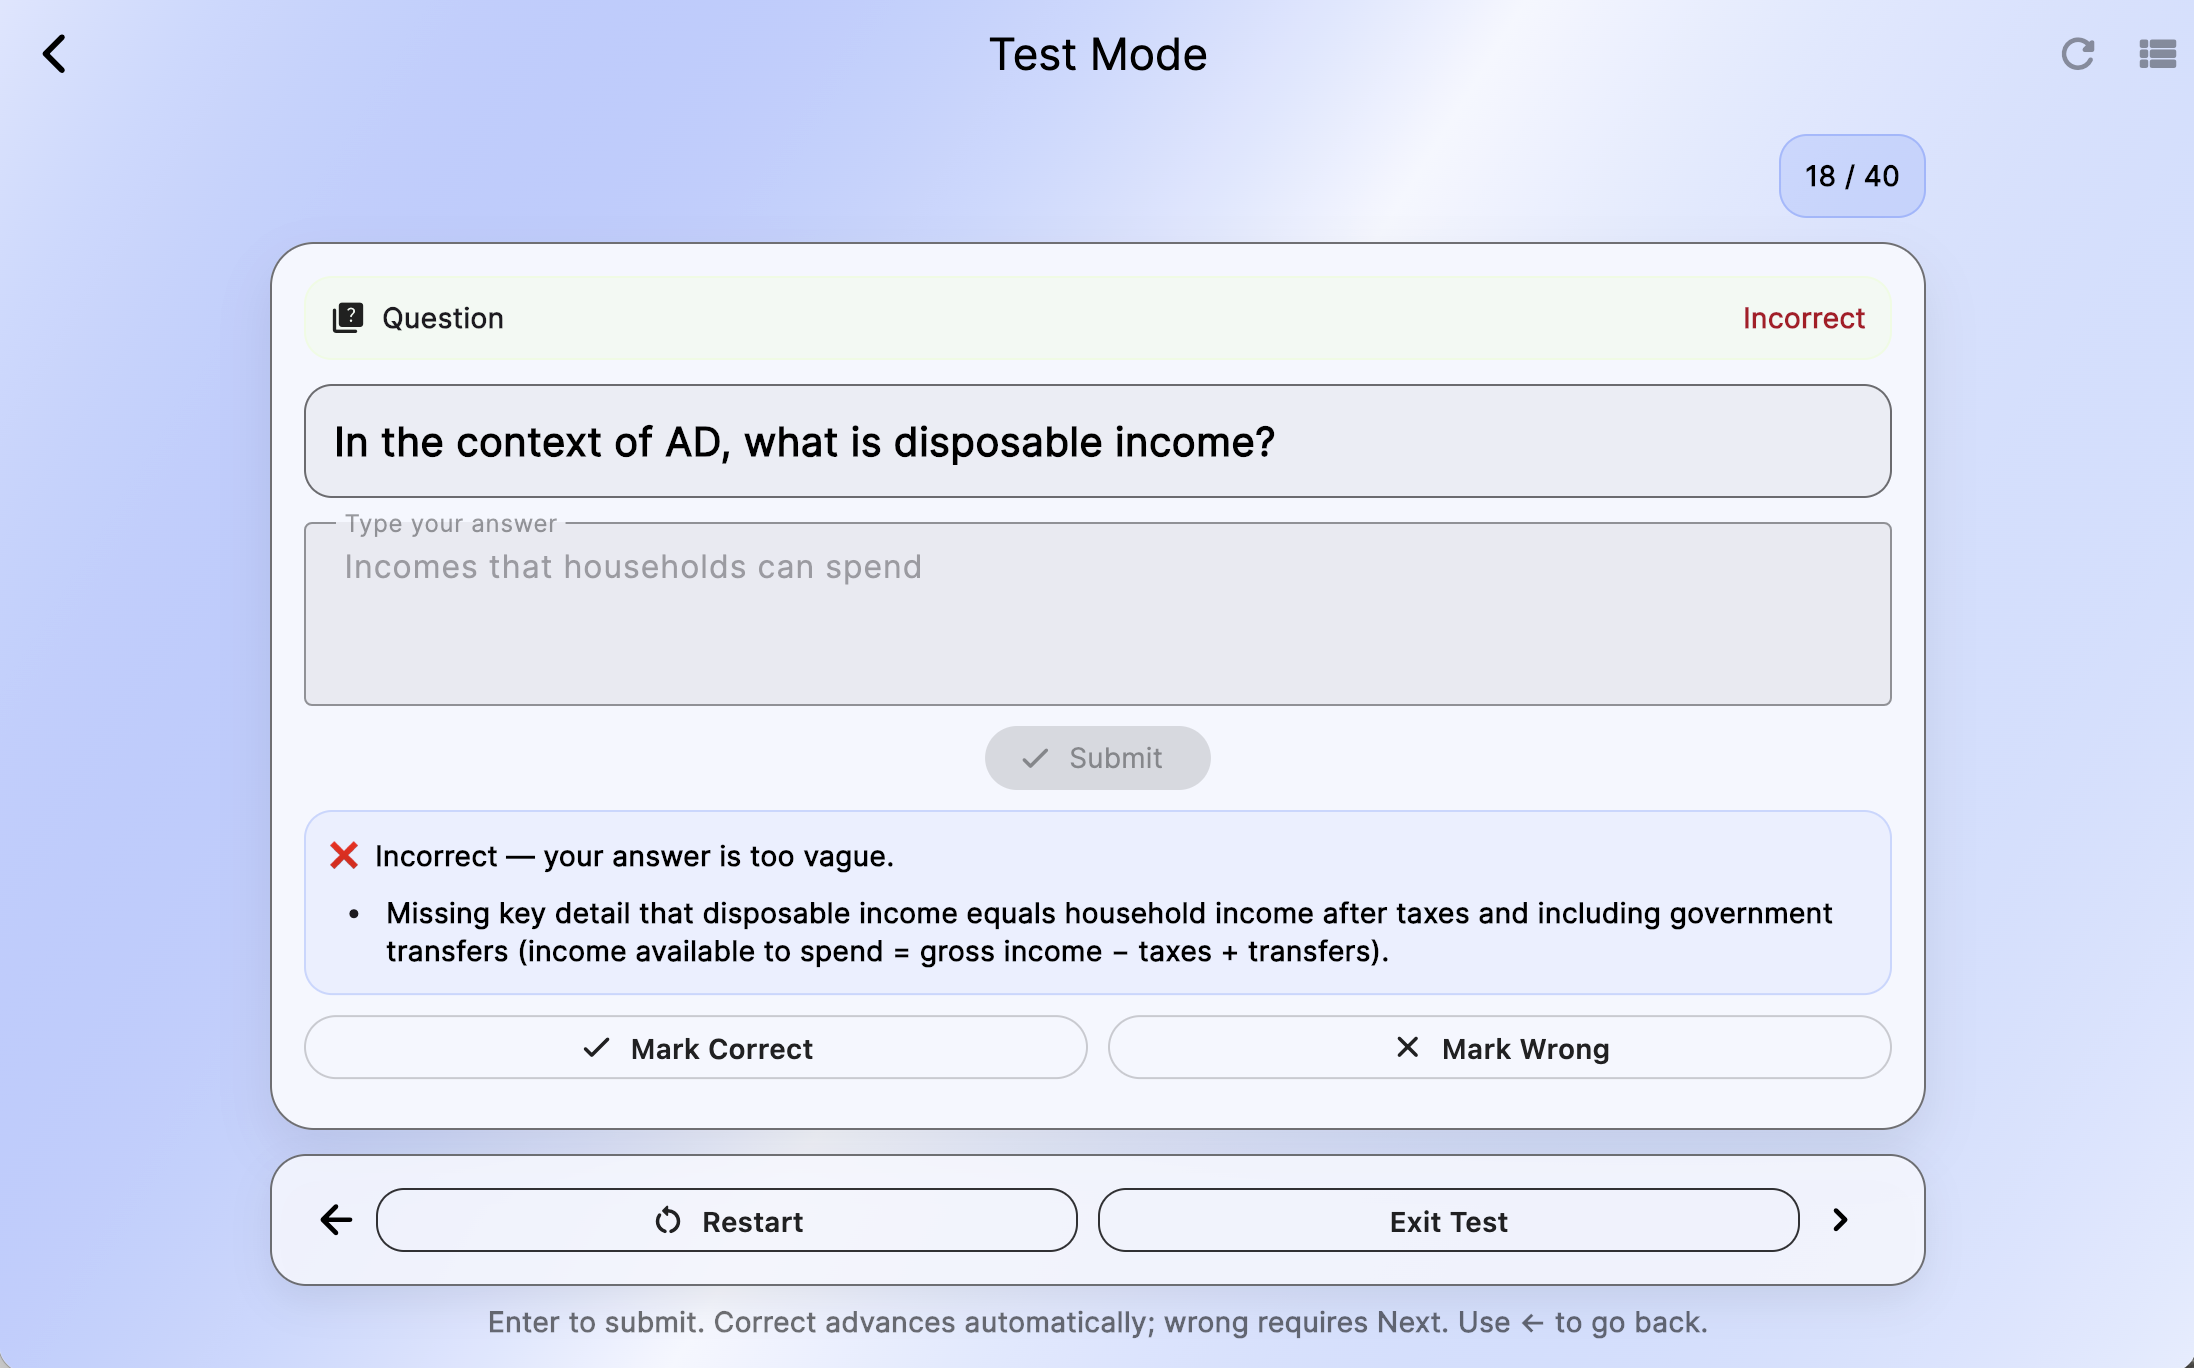This screenshot has height=1368, width=2194.
Task: Restart the test
Action: pos(727,1221)
